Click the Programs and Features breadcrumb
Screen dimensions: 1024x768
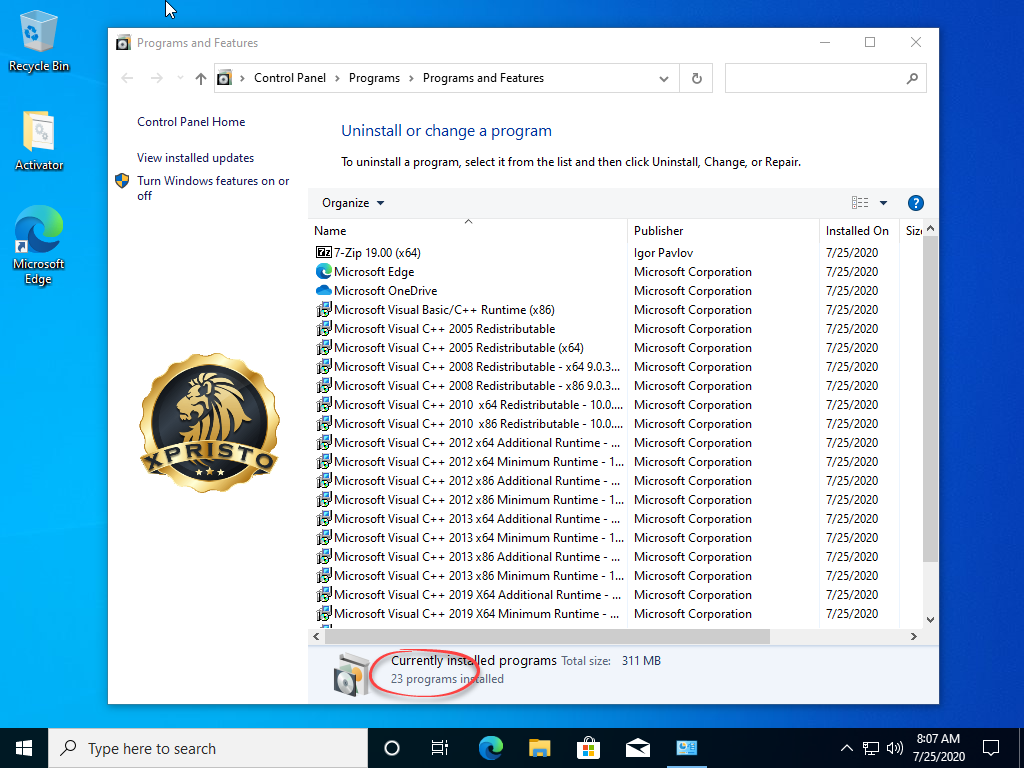[483, 78]
